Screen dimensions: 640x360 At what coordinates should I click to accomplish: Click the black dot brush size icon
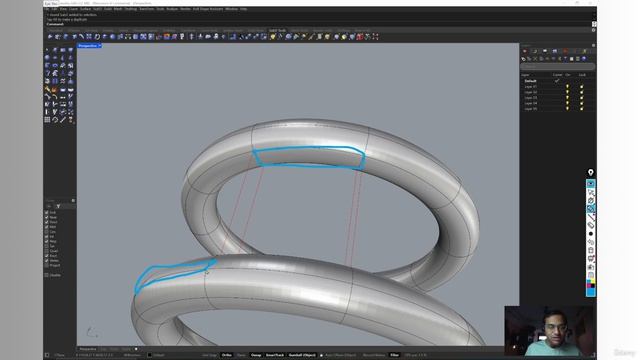point(591,234)
